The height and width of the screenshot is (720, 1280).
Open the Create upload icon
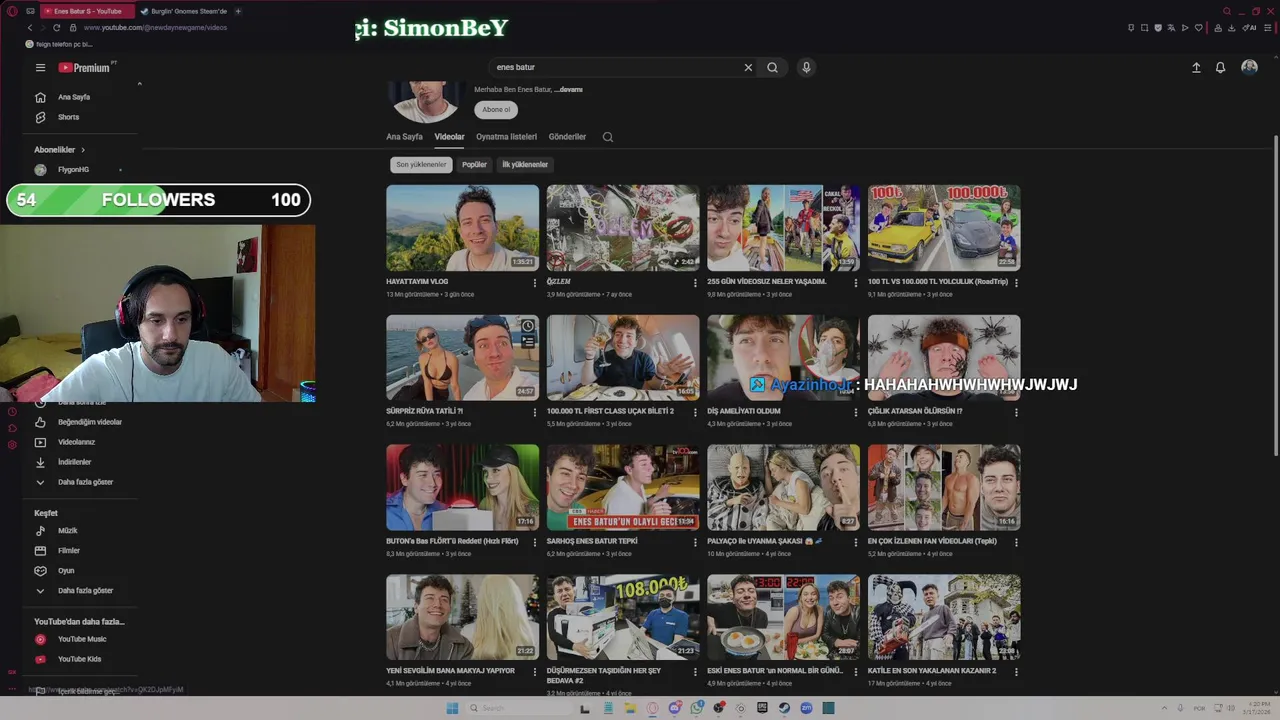[x=1196, y=67]
